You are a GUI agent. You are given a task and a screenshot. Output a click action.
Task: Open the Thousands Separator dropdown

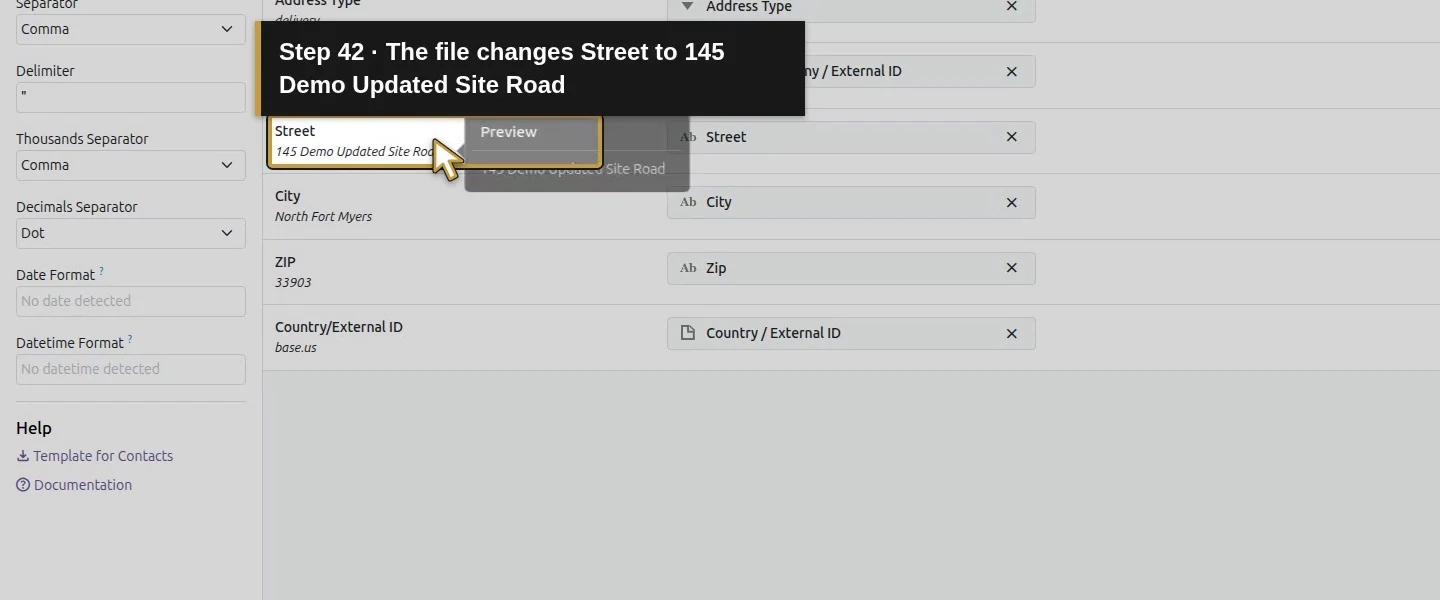pos(131,165)
